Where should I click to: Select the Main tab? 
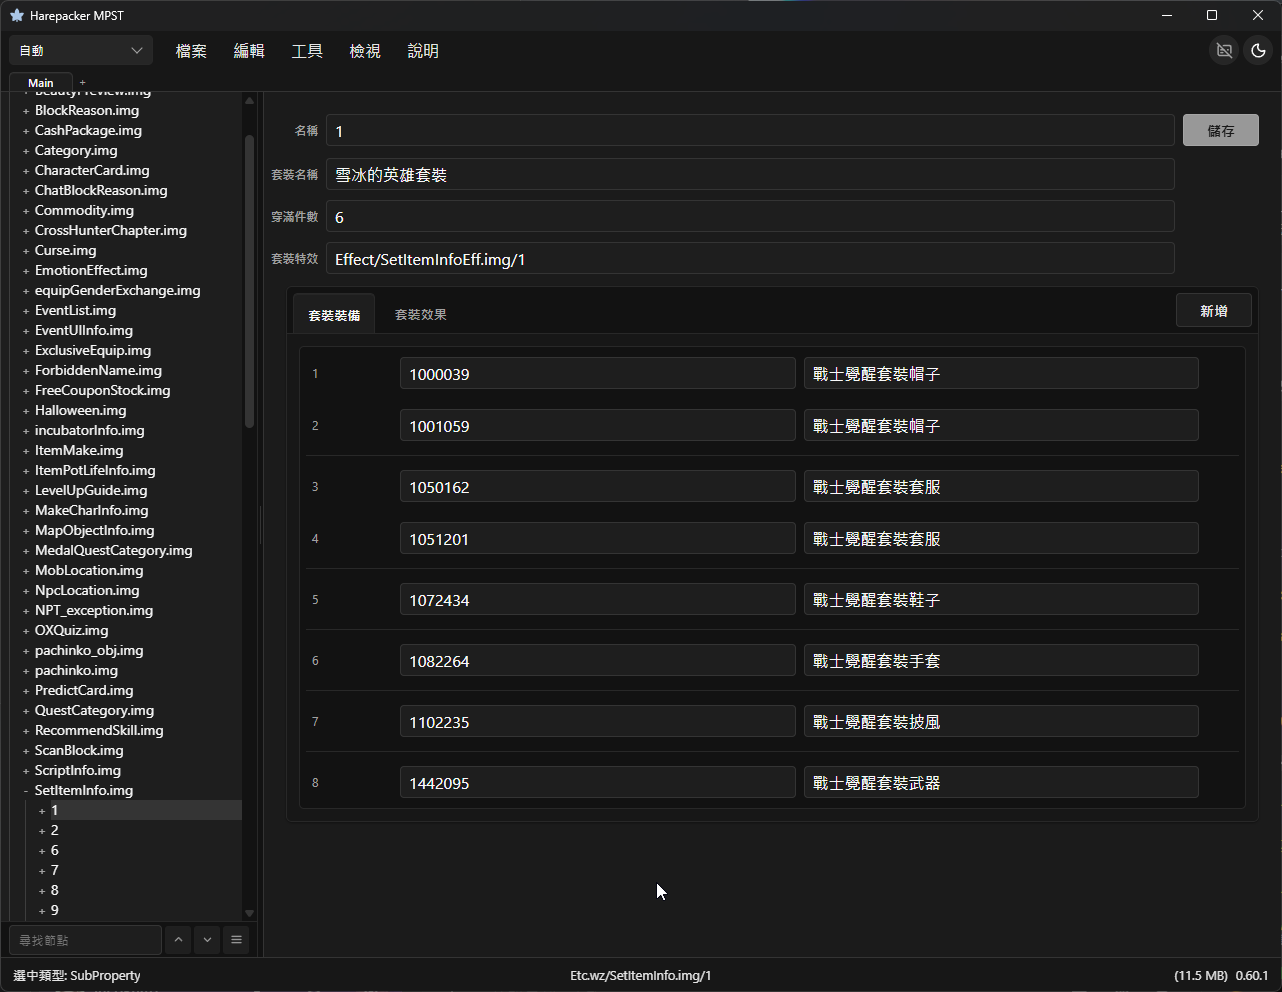(41, 83)
